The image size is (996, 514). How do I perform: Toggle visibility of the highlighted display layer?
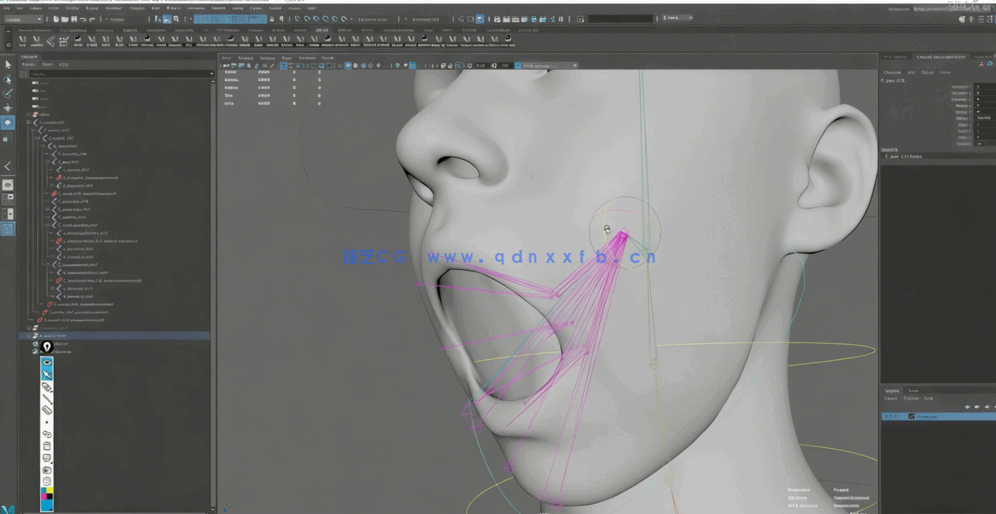click(x=887, y=416)
